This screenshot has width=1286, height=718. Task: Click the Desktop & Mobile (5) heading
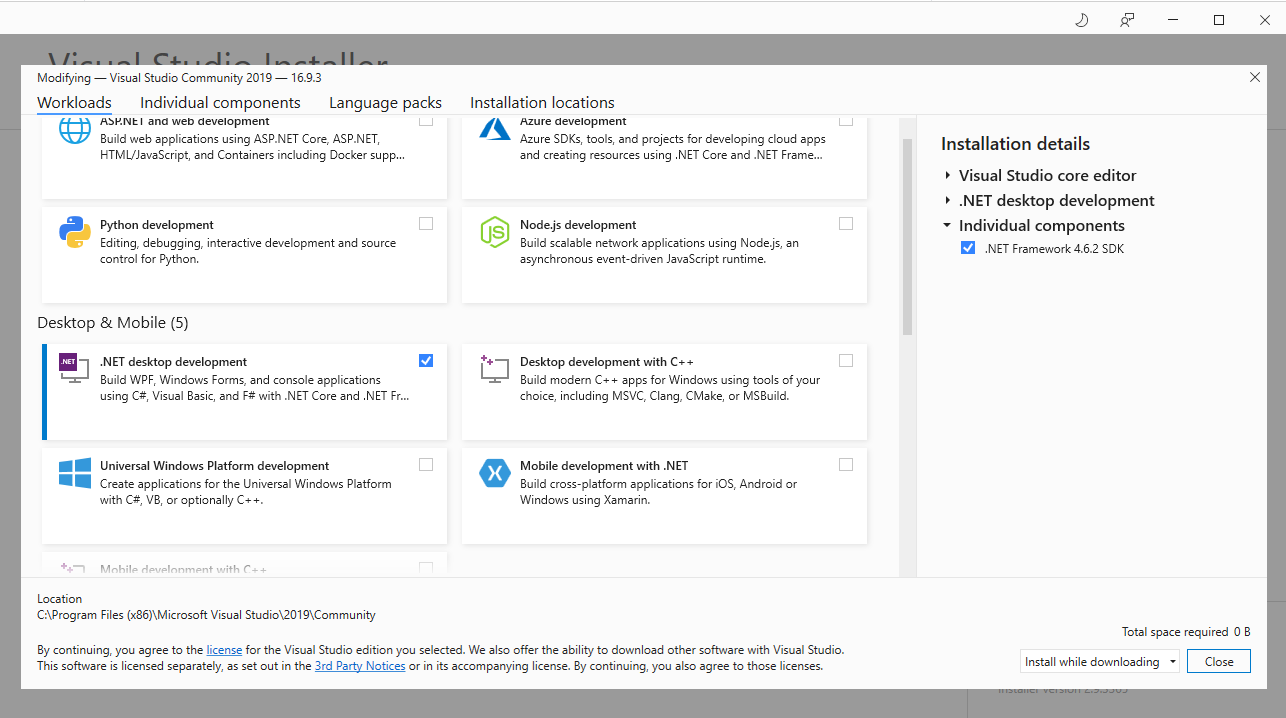(x=113, y=322)
